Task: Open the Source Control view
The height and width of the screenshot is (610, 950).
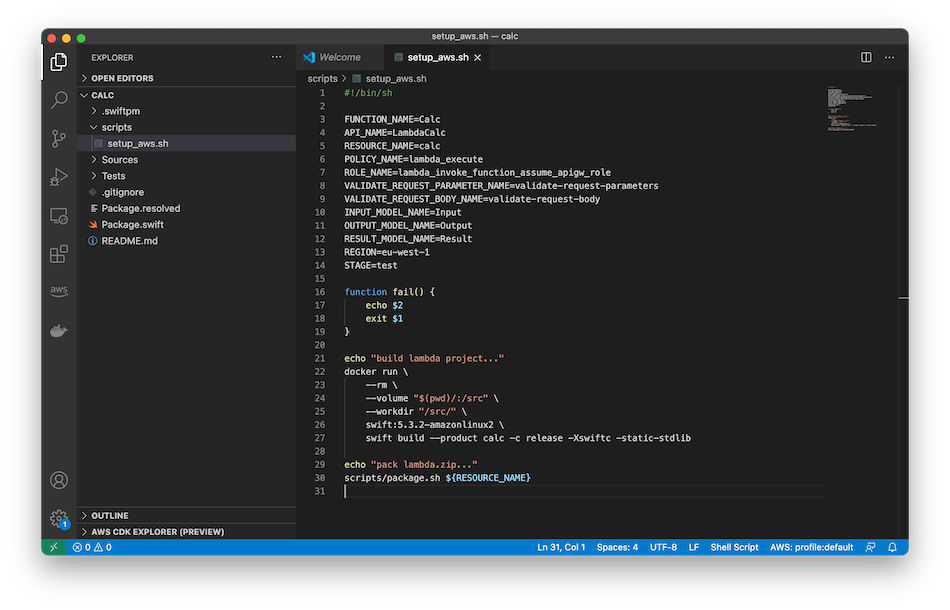Action: [x=59, y=139]
